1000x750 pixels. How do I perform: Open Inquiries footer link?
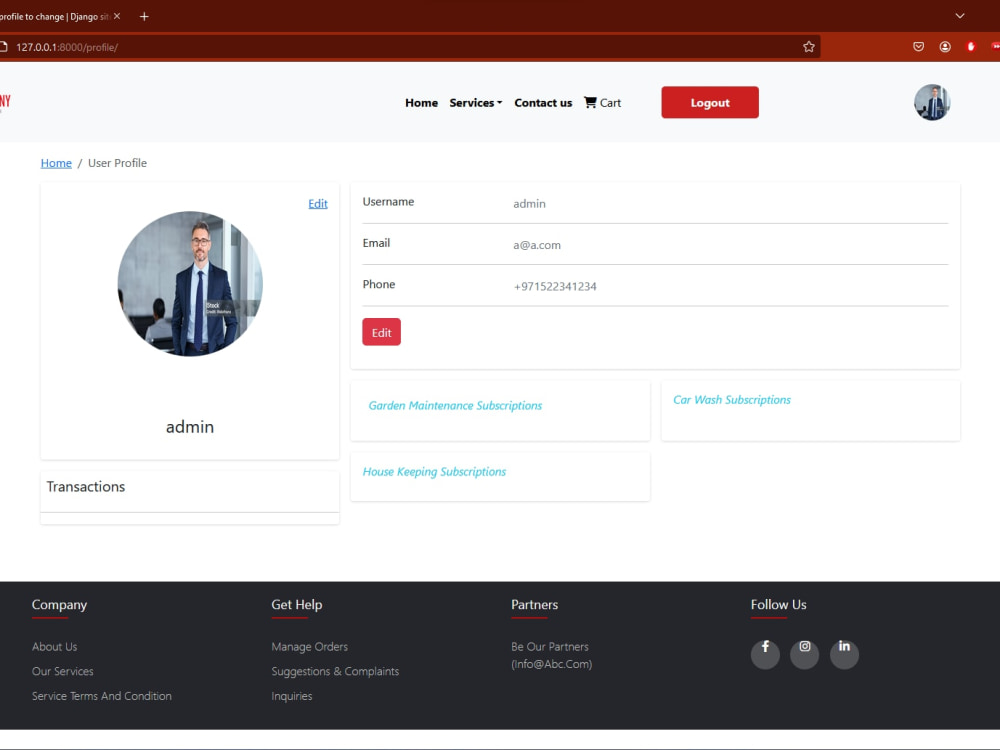[x=291, y=696]
